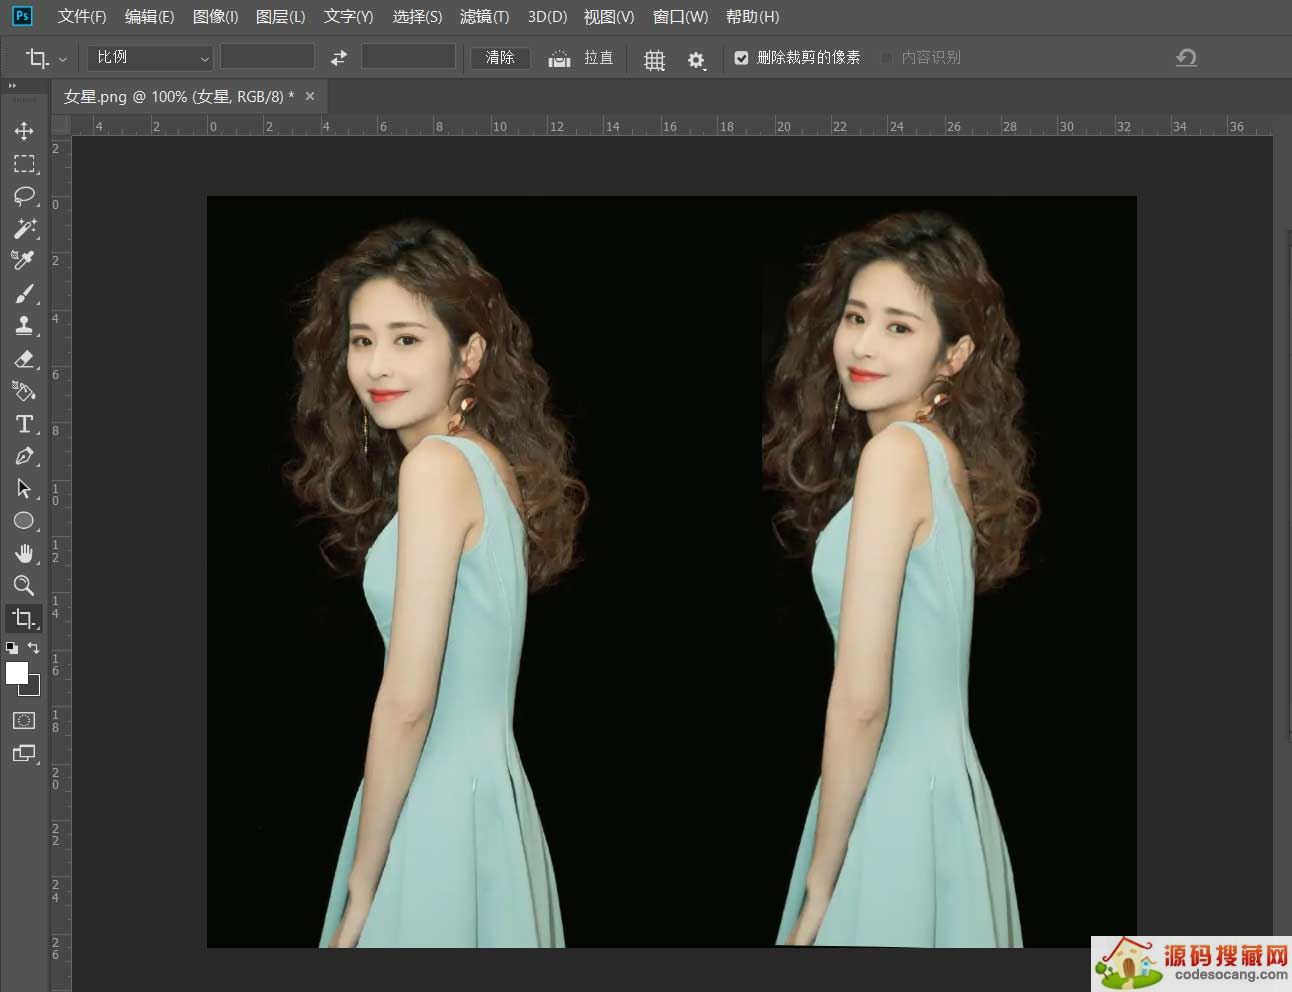Click the 清除 clear button
Image resolution: width=1292 pixels, height=992 pixels.
tap(500, 58)
